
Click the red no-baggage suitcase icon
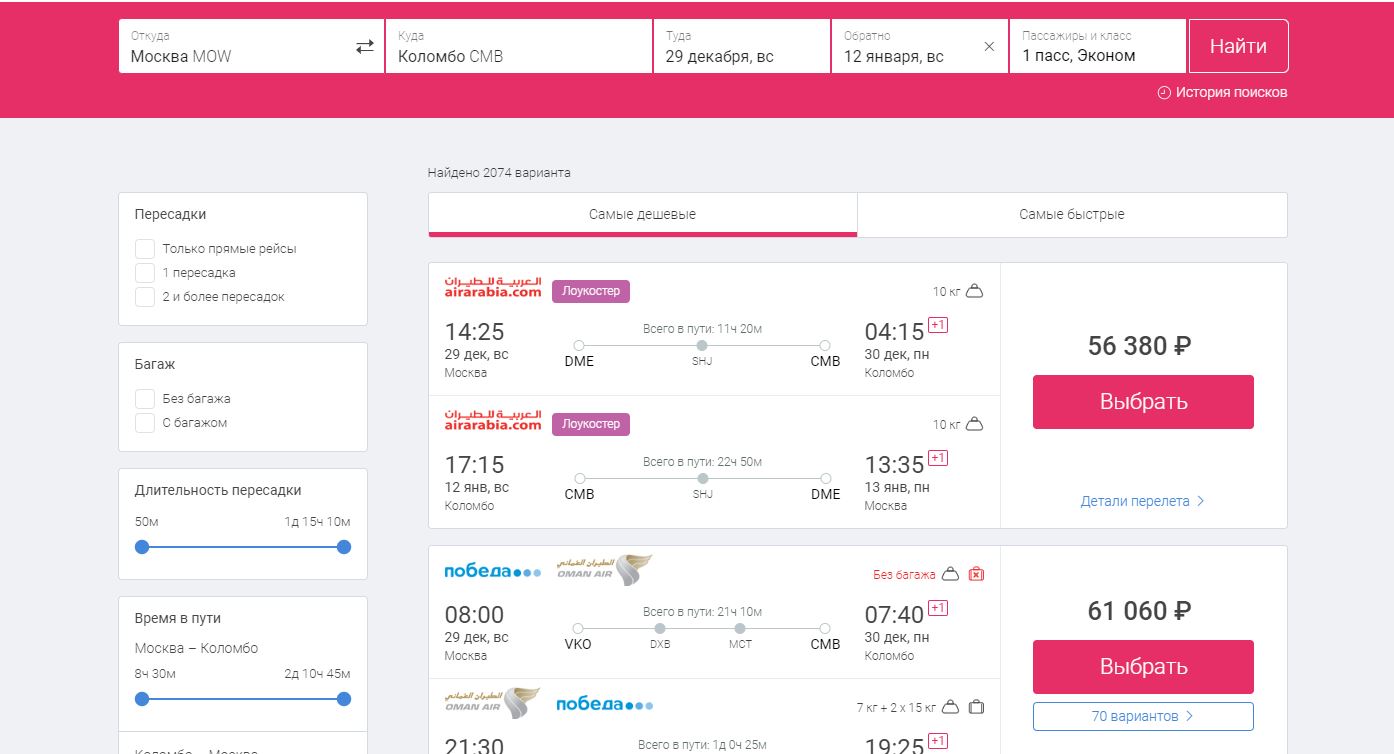click(x=977, y=574)
